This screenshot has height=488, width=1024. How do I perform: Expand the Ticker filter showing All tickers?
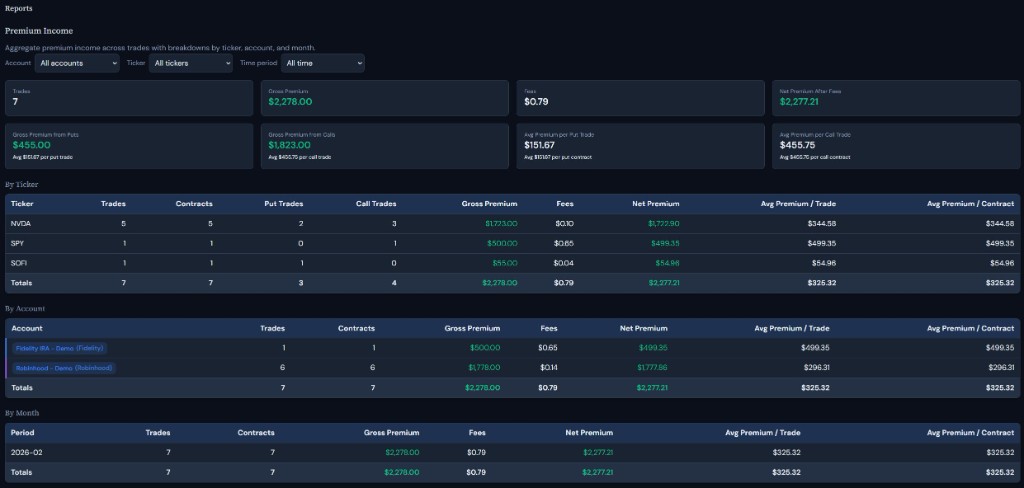coord(191,63)
